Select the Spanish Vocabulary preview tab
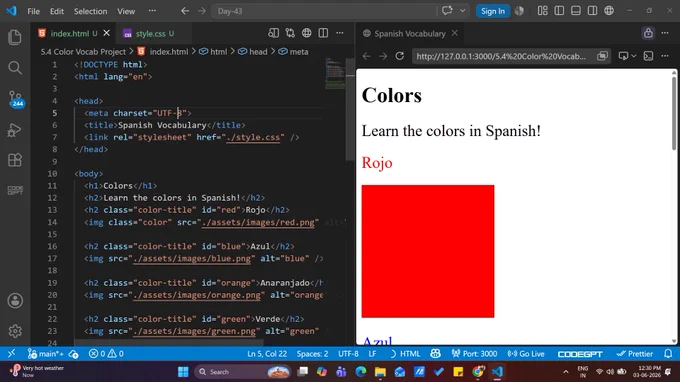 tap(410, 33)
